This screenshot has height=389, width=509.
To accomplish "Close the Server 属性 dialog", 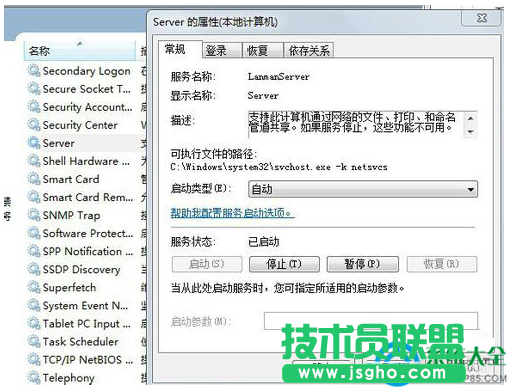I will coord(481,17).
